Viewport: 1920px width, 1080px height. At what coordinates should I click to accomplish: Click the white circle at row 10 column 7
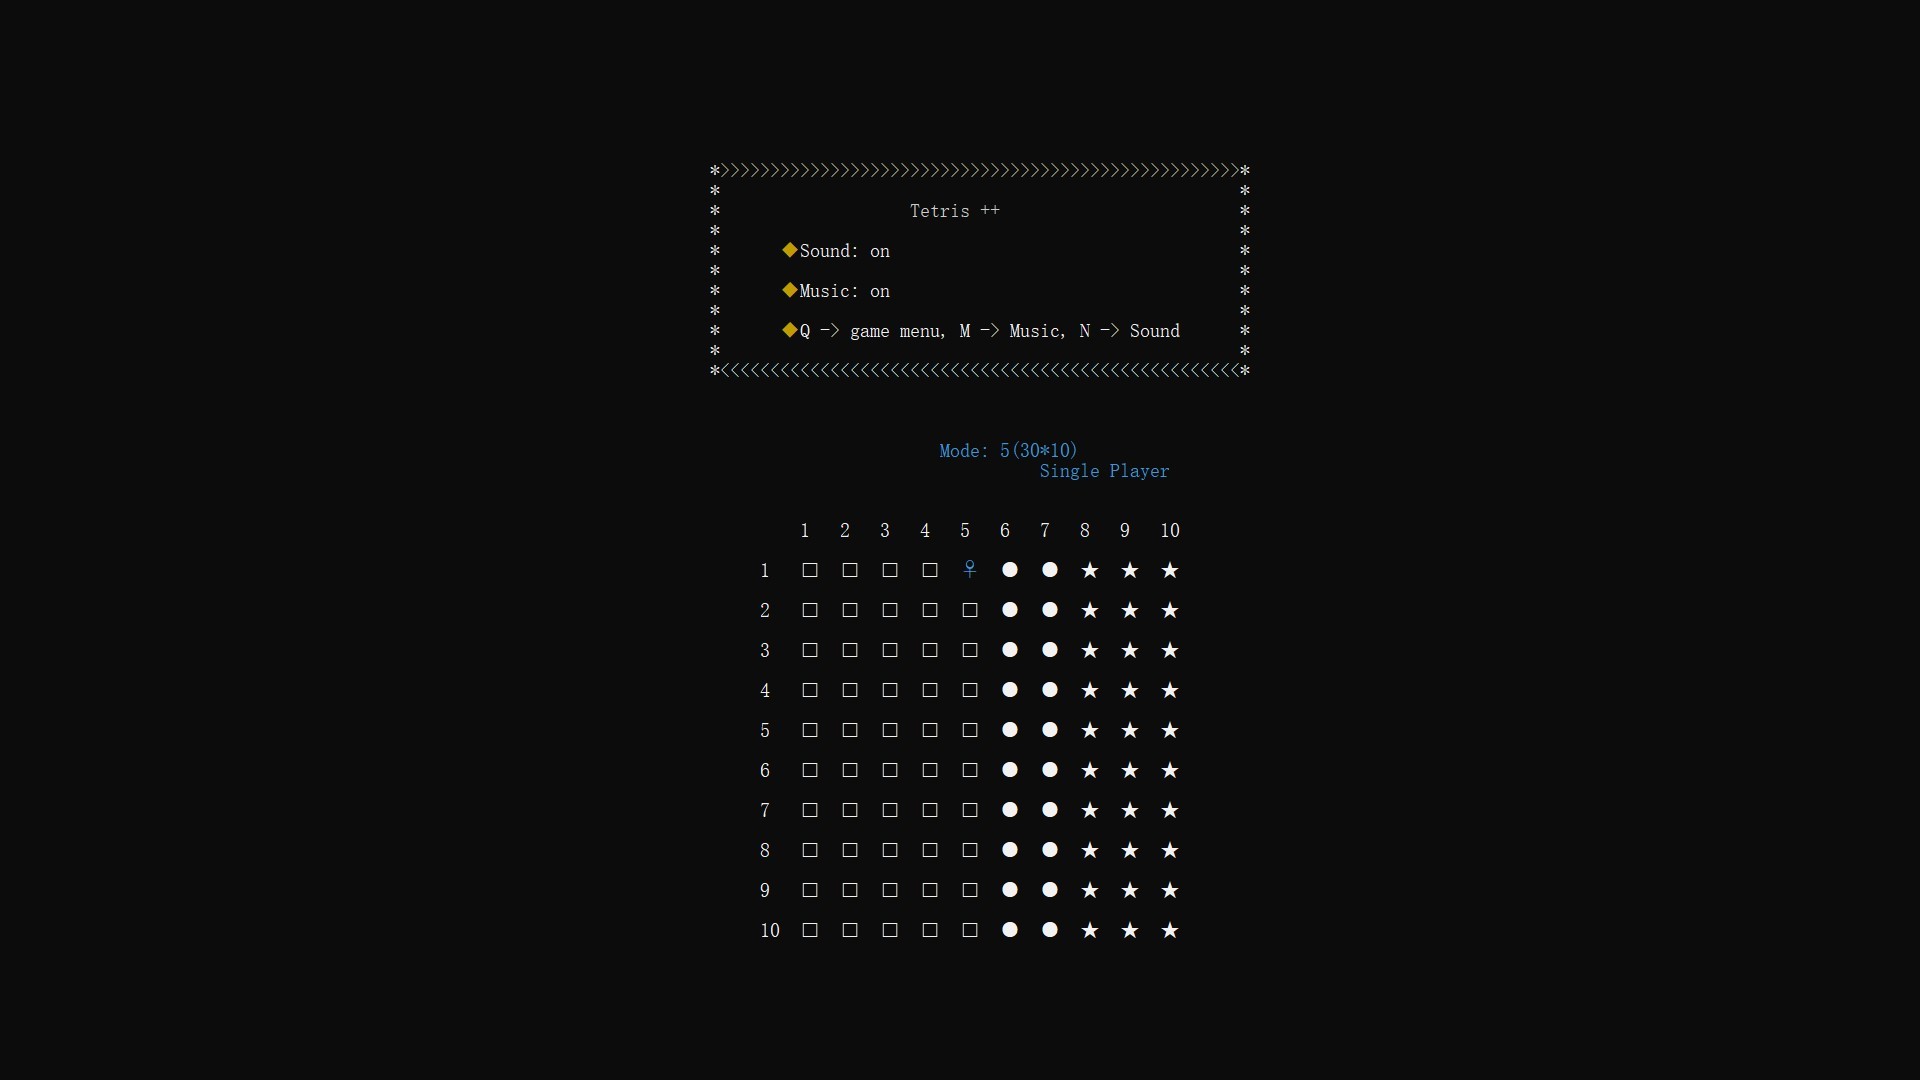[1050, 930]
